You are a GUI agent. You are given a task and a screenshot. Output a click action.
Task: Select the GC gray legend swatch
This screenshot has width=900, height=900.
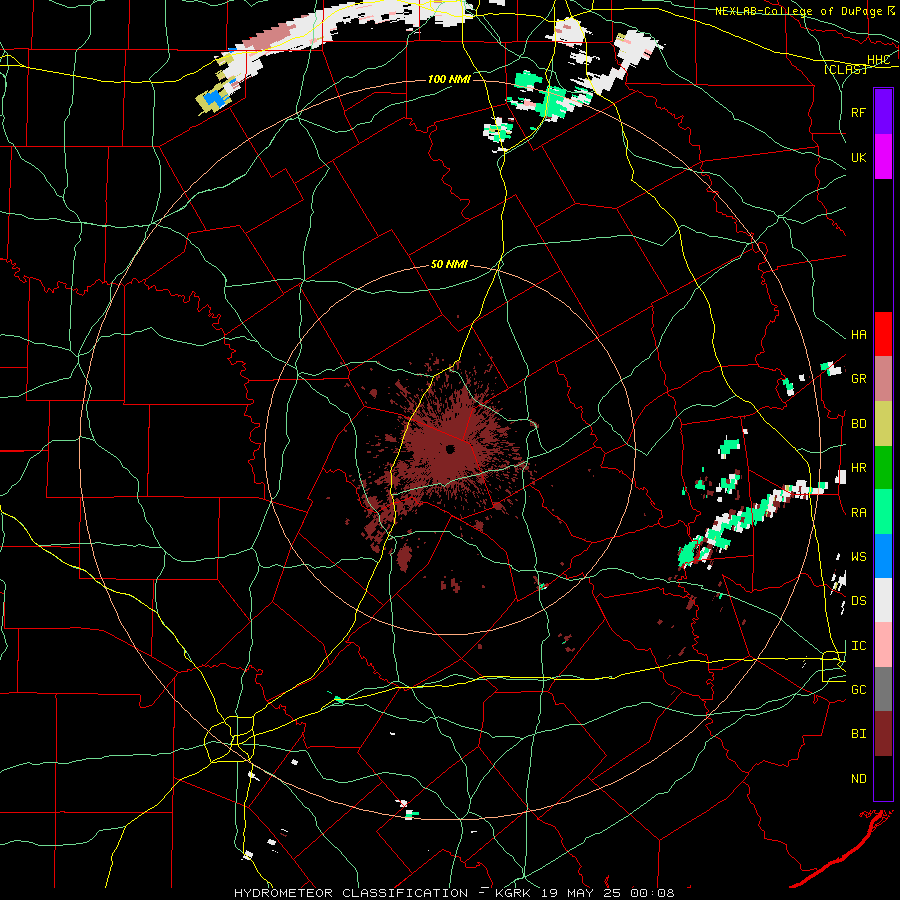point(883,689)
